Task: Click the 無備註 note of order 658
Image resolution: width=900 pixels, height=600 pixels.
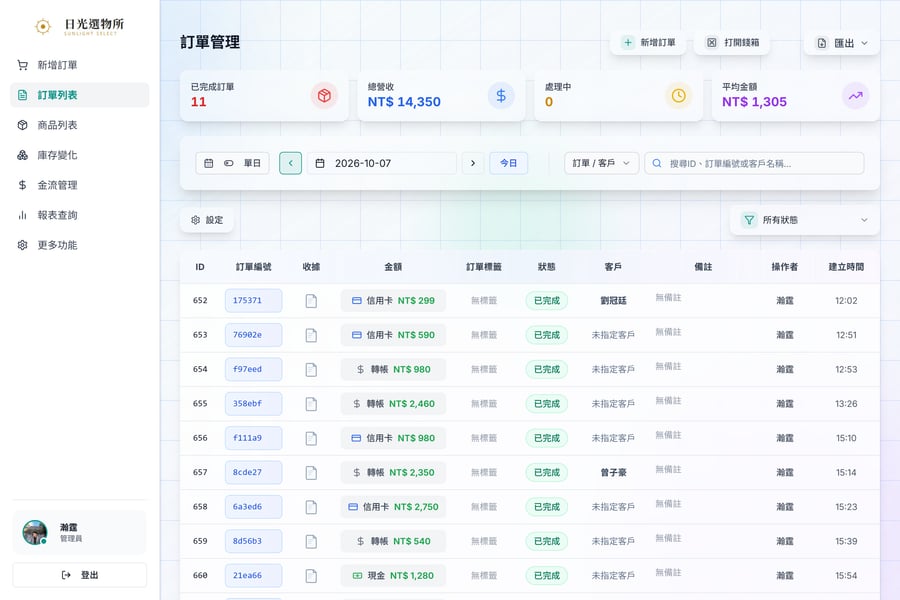Action: tap(668, 504)
